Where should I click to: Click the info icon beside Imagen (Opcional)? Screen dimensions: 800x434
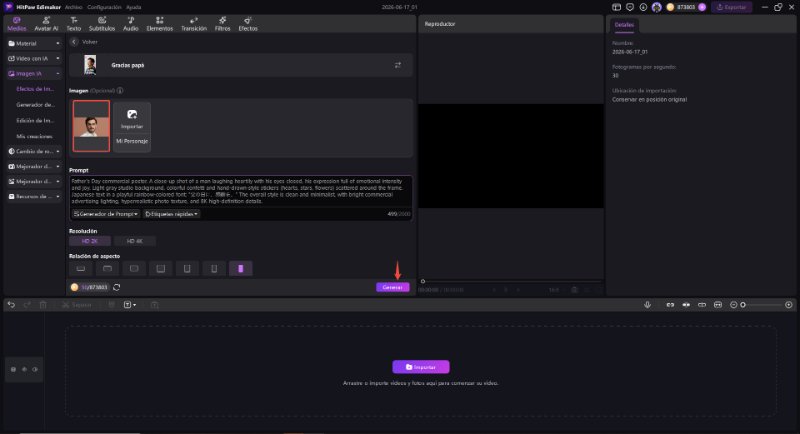pos(120,91)
